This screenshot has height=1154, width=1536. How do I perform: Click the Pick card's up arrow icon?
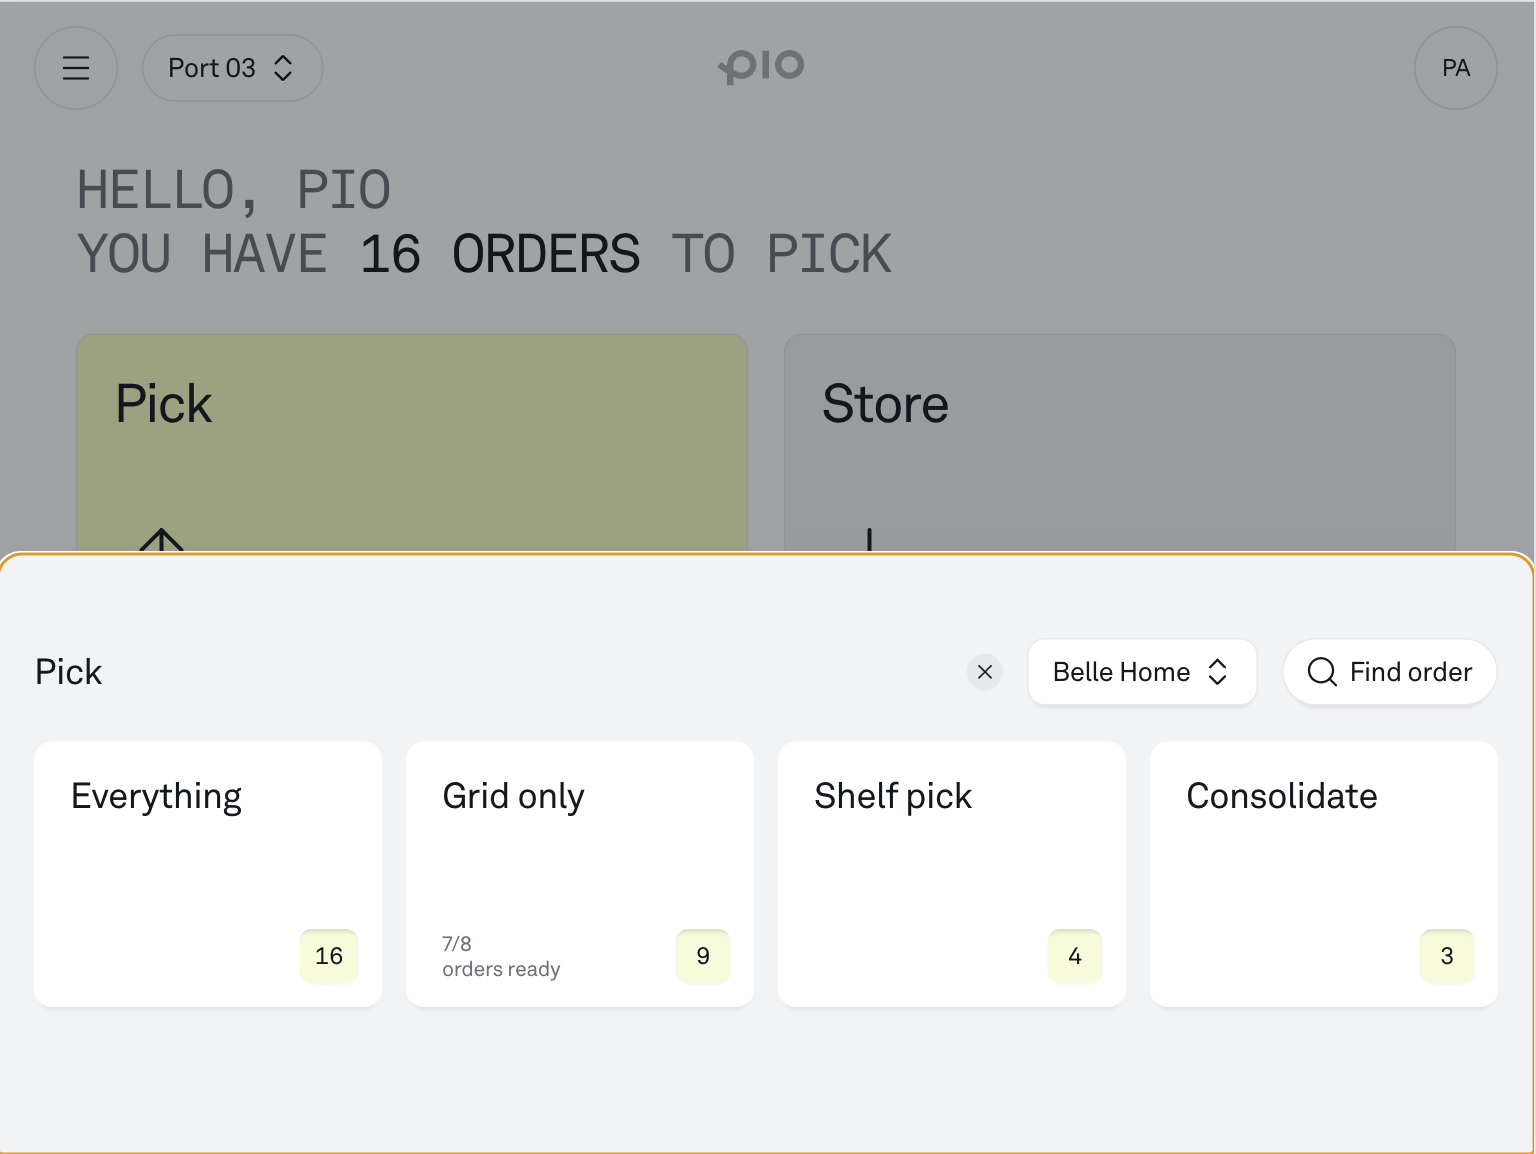click(x=162, y=541)
